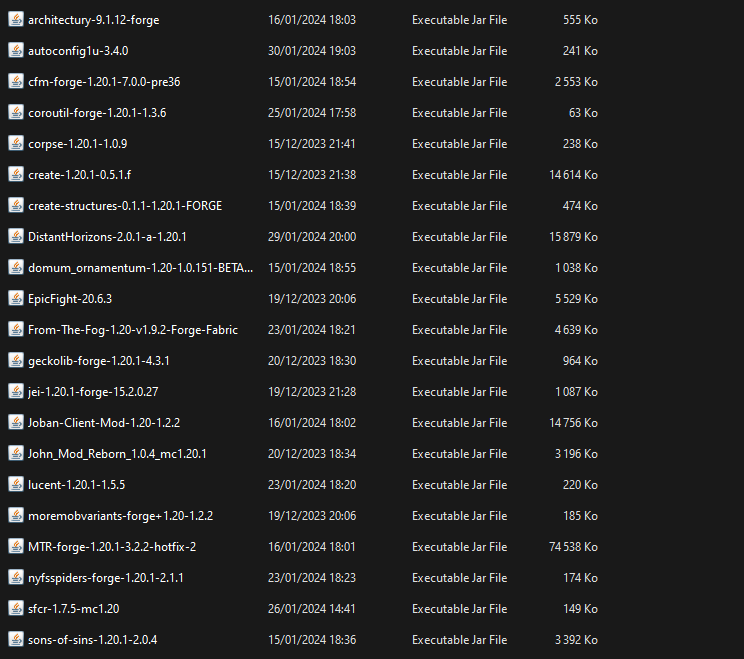Select file name create-structures-0.1.1-1.20.1-FORGE

click(x=125, y=206)
